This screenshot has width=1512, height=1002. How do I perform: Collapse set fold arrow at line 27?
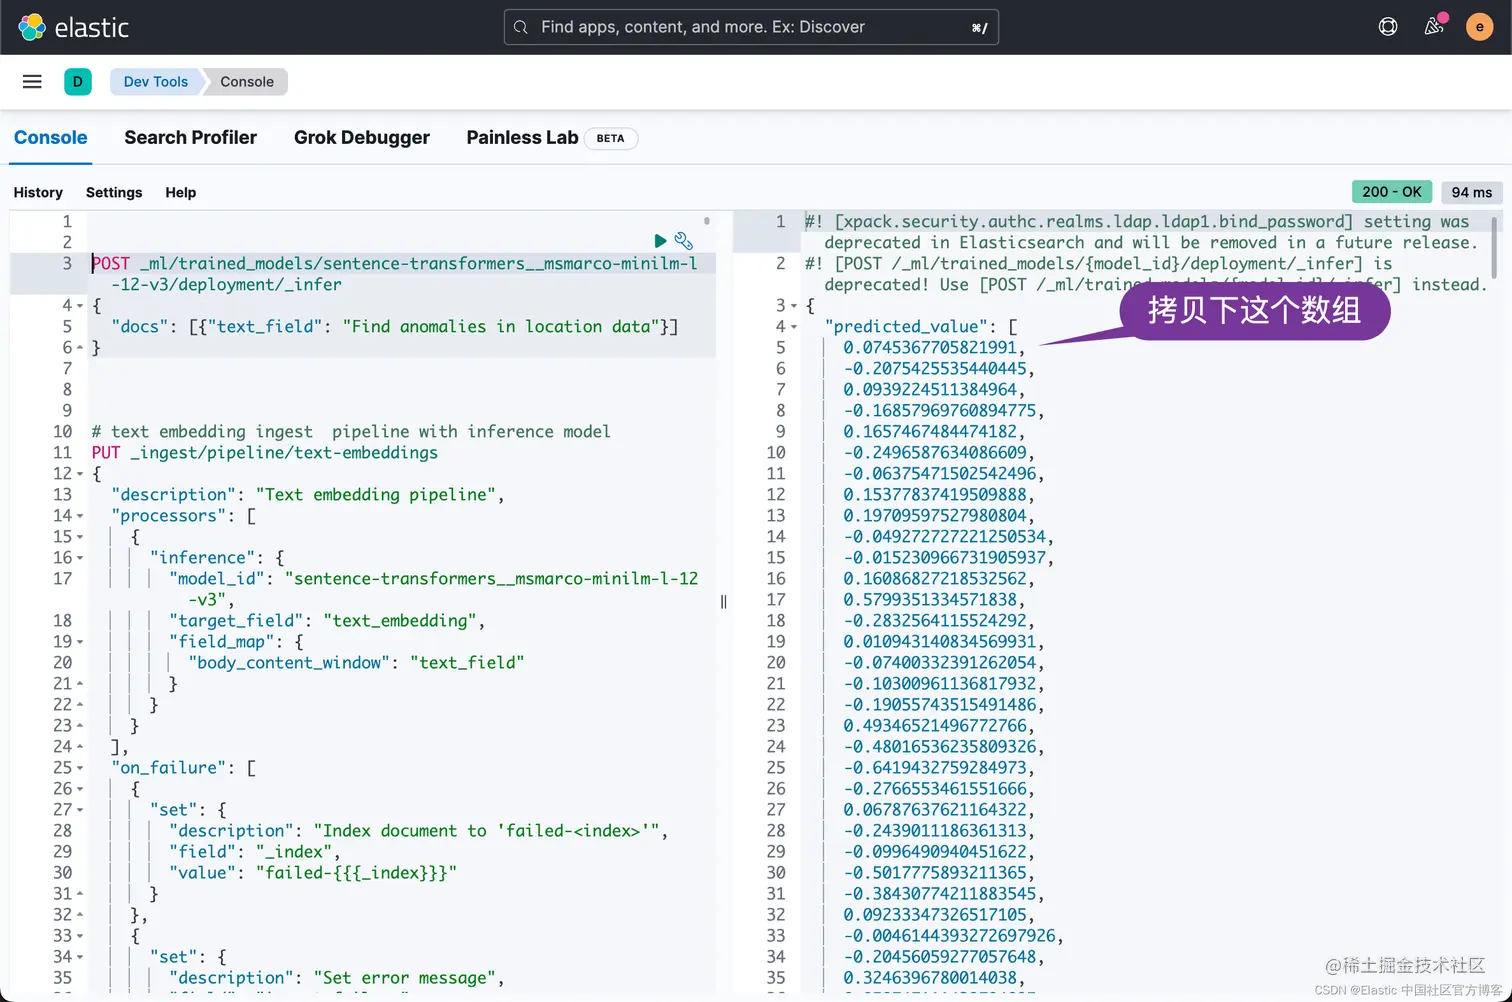[80, 810]
